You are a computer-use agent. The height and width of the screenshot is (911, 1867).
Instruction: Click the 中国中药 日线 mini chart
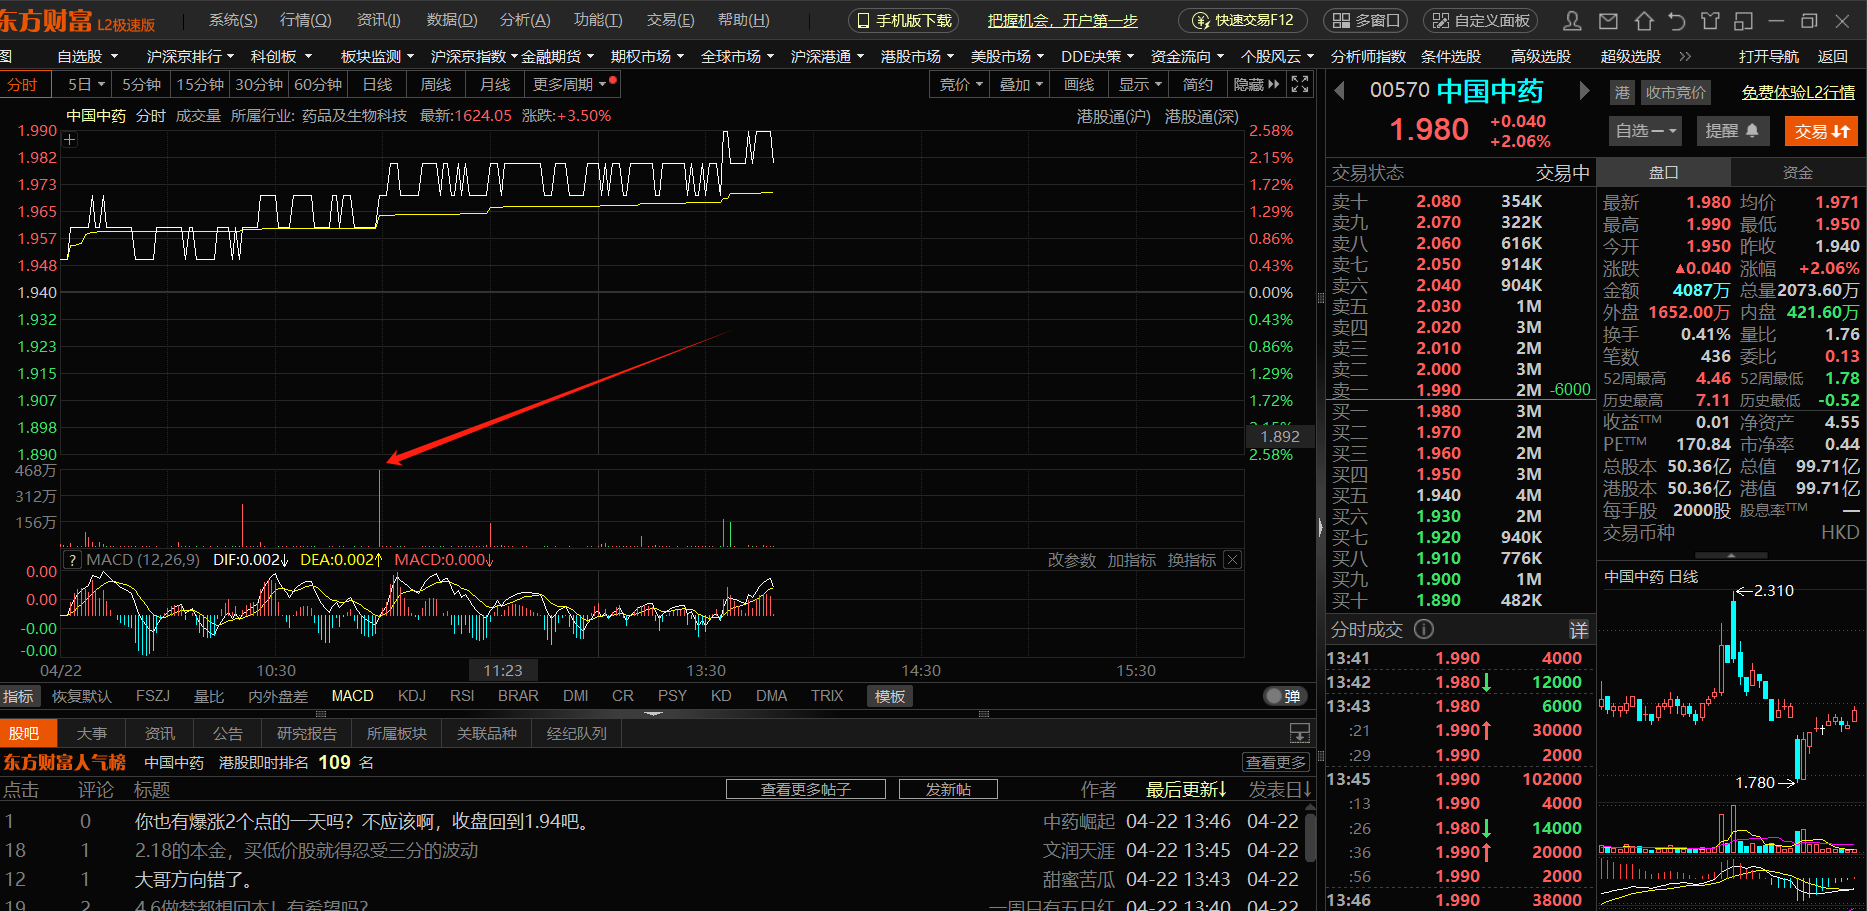[x=1730, y=740]
